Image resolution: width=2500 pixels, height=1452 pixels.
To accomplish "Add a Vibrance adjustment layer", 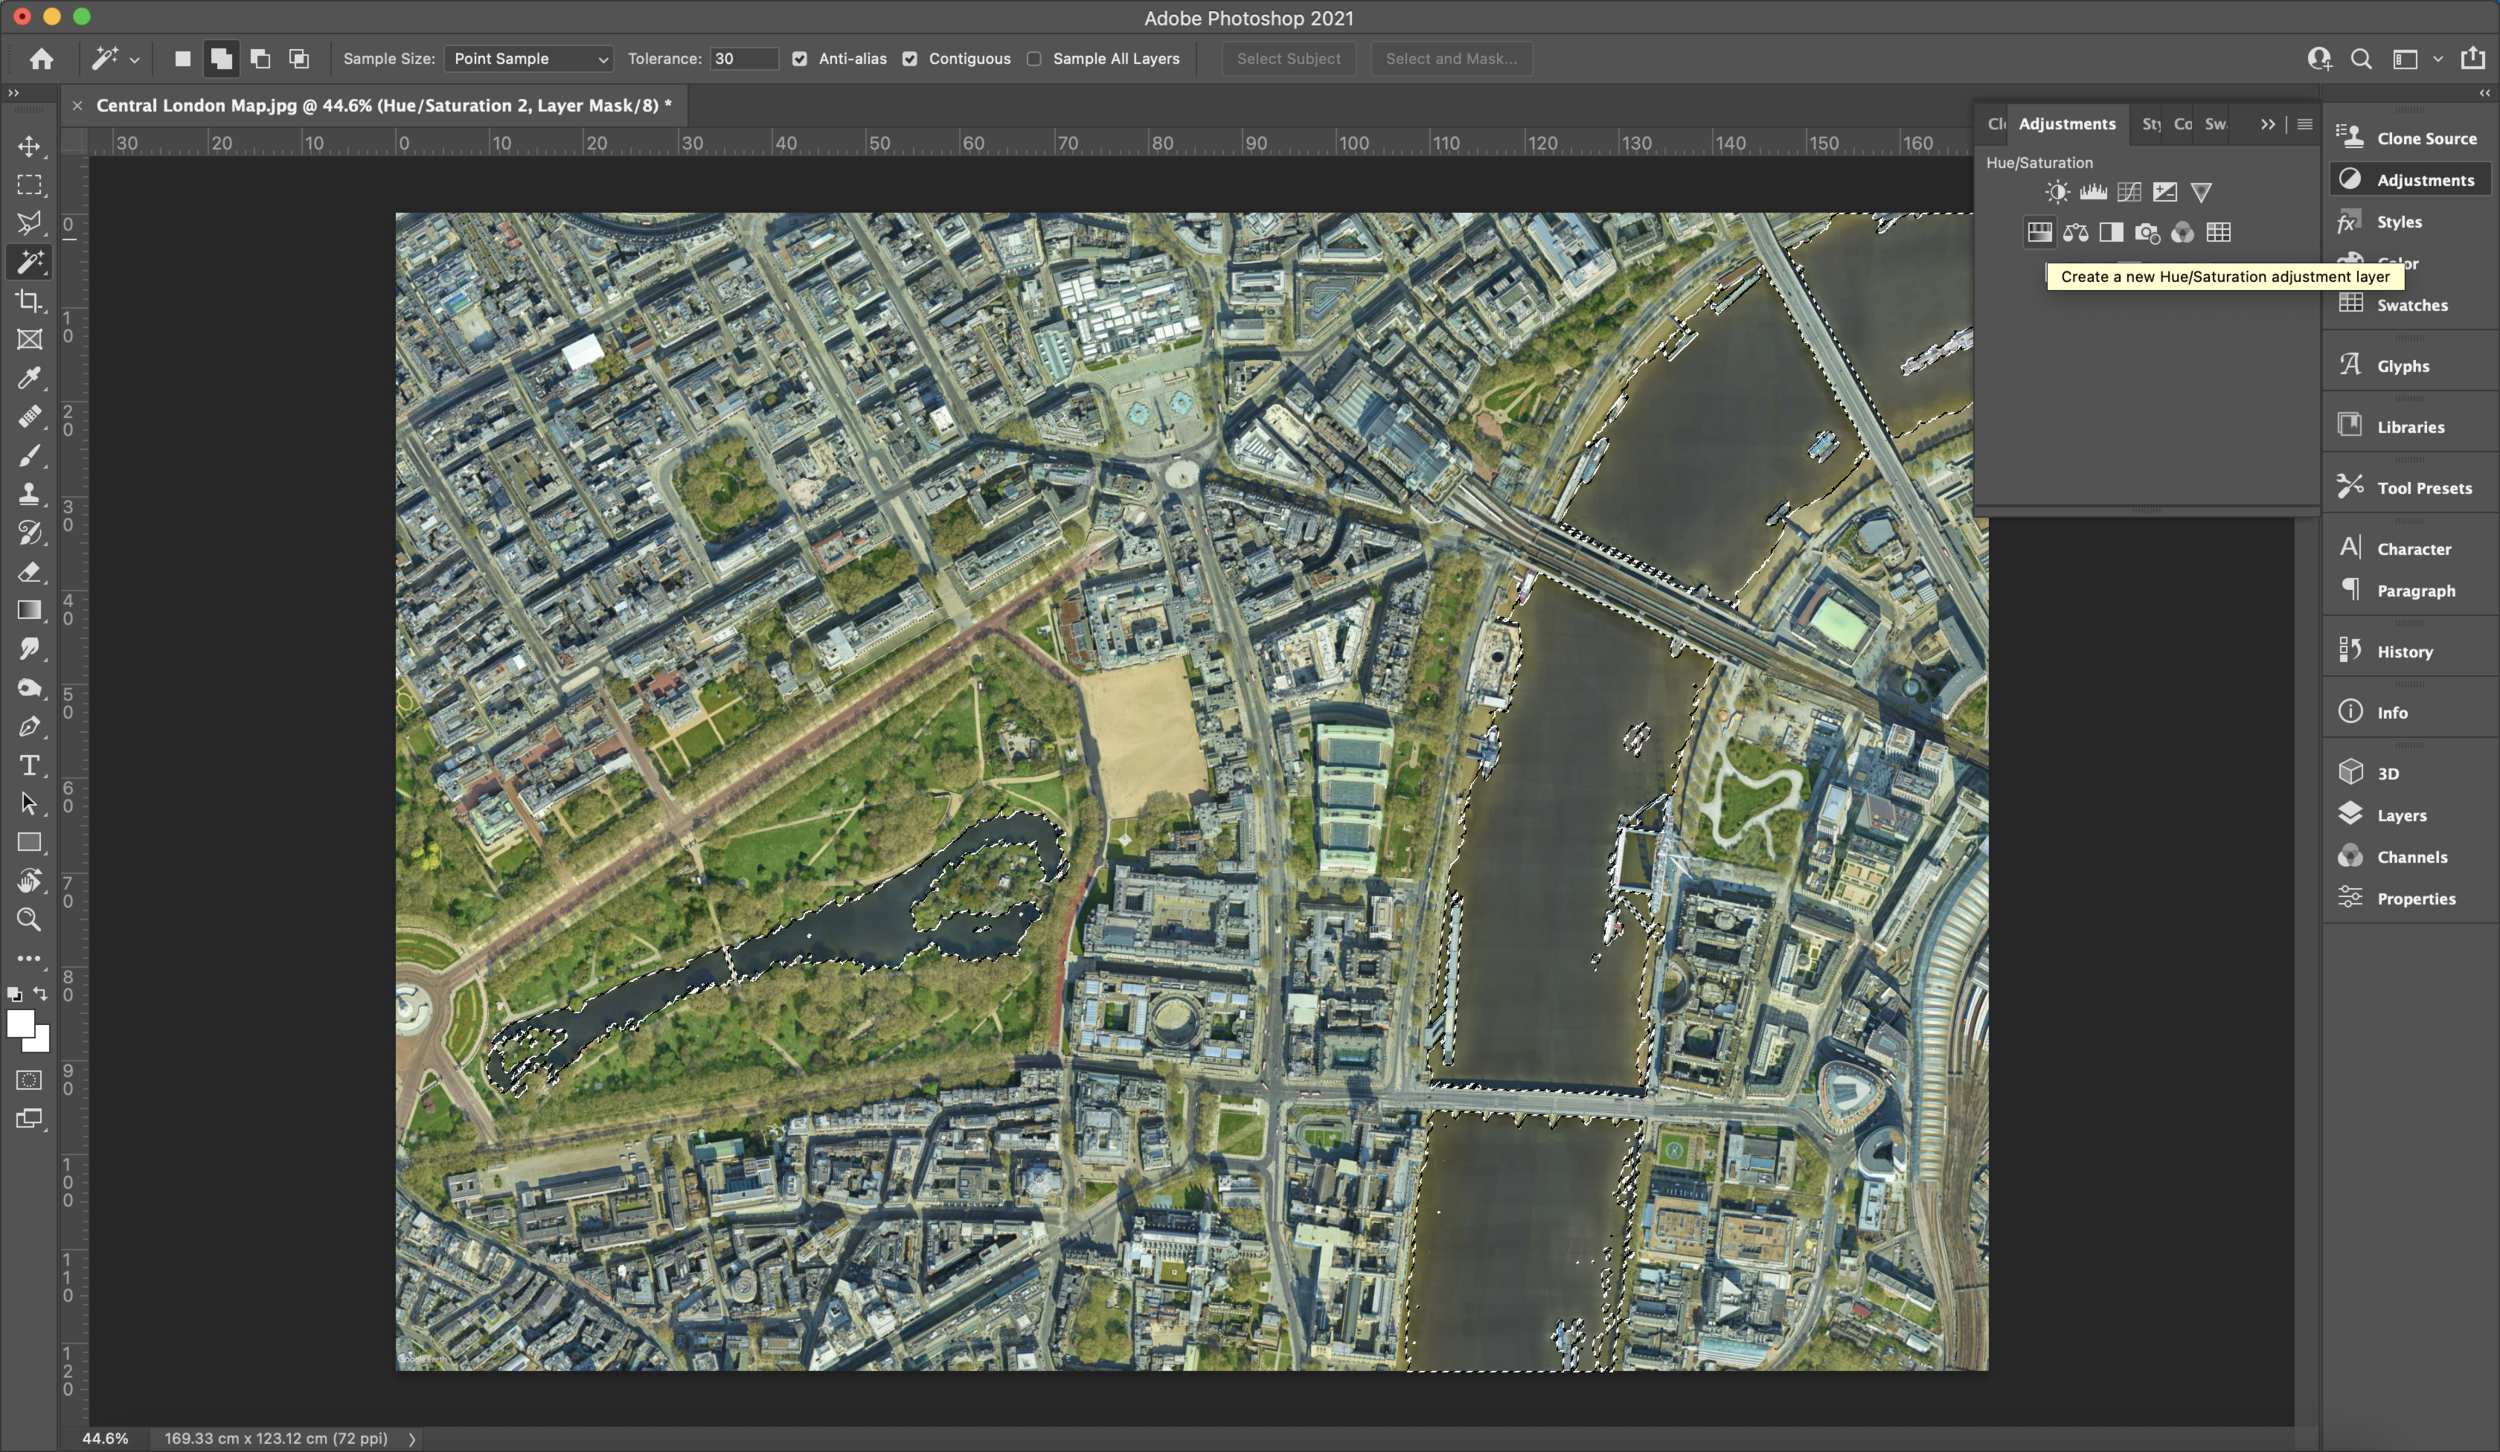I will coord(2201,192).
